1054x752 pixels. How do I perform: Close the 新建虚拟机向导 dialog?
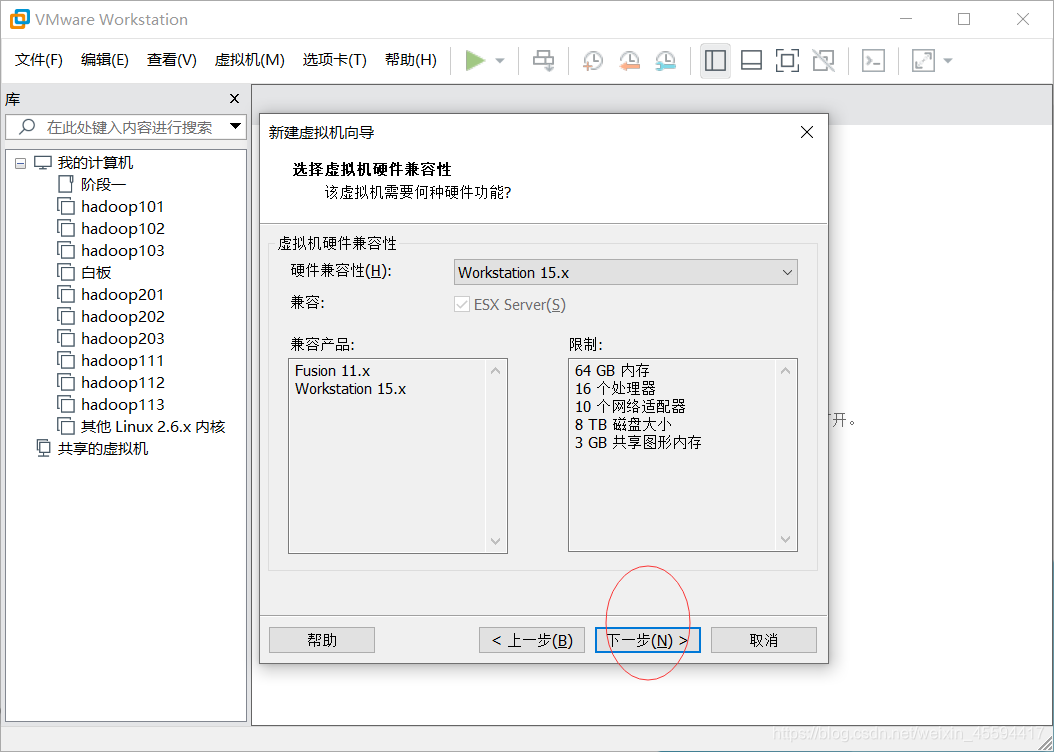[807, 132]
